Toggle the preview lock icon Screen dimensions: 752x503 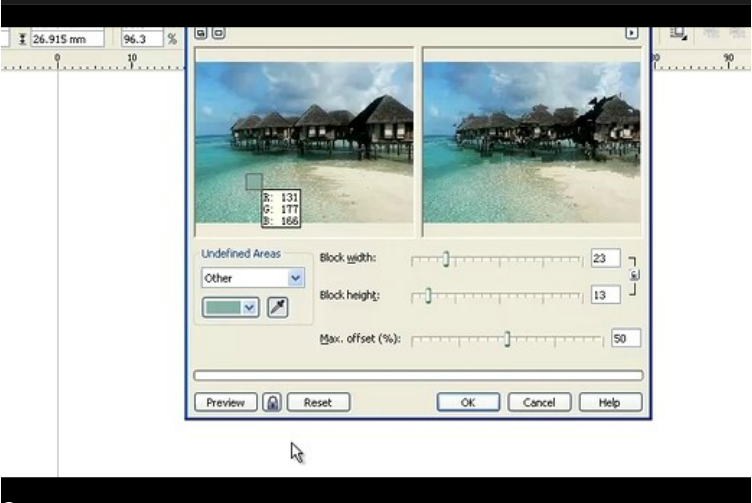(272, 402)
